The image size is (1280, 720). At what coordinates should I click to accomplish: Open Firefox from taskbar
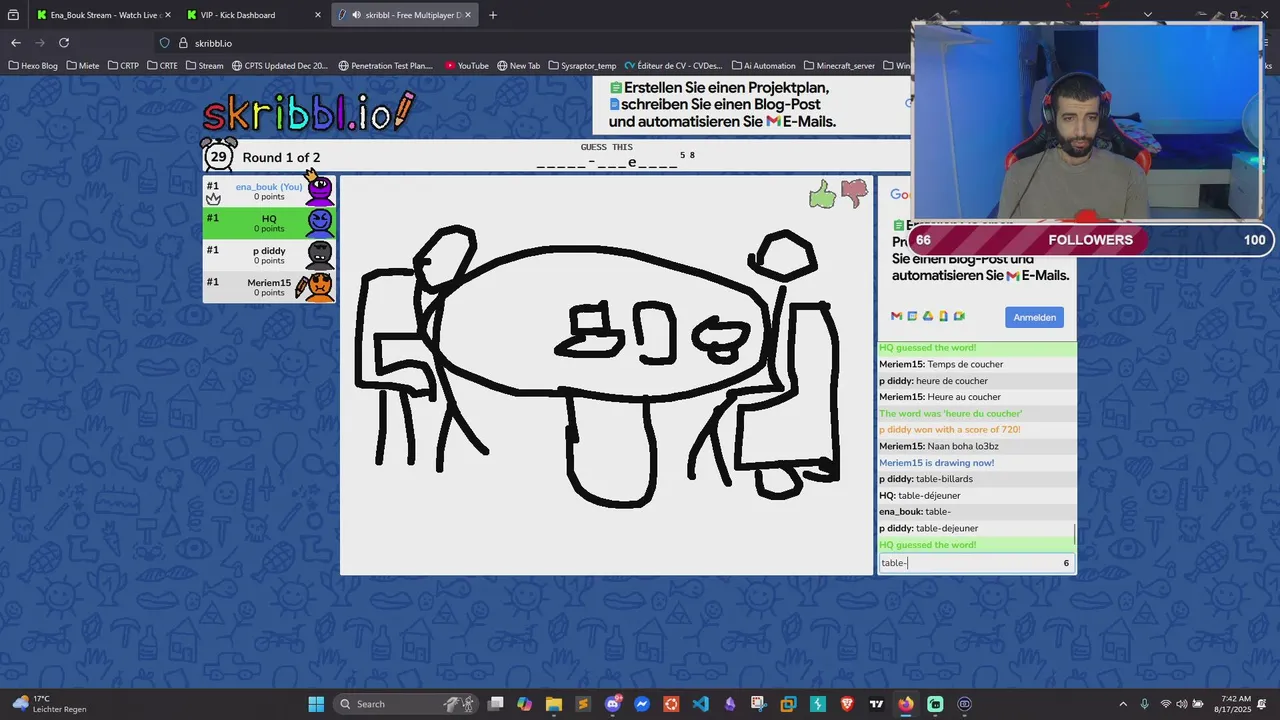[x=906, y=704]
